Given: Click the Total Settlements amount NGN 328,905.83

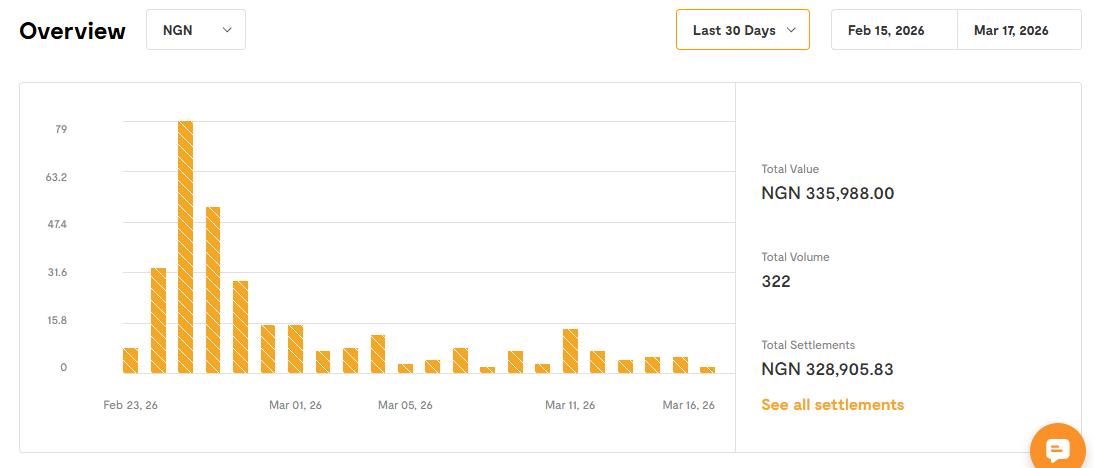Looking at the screenshot, I should 827,369.
